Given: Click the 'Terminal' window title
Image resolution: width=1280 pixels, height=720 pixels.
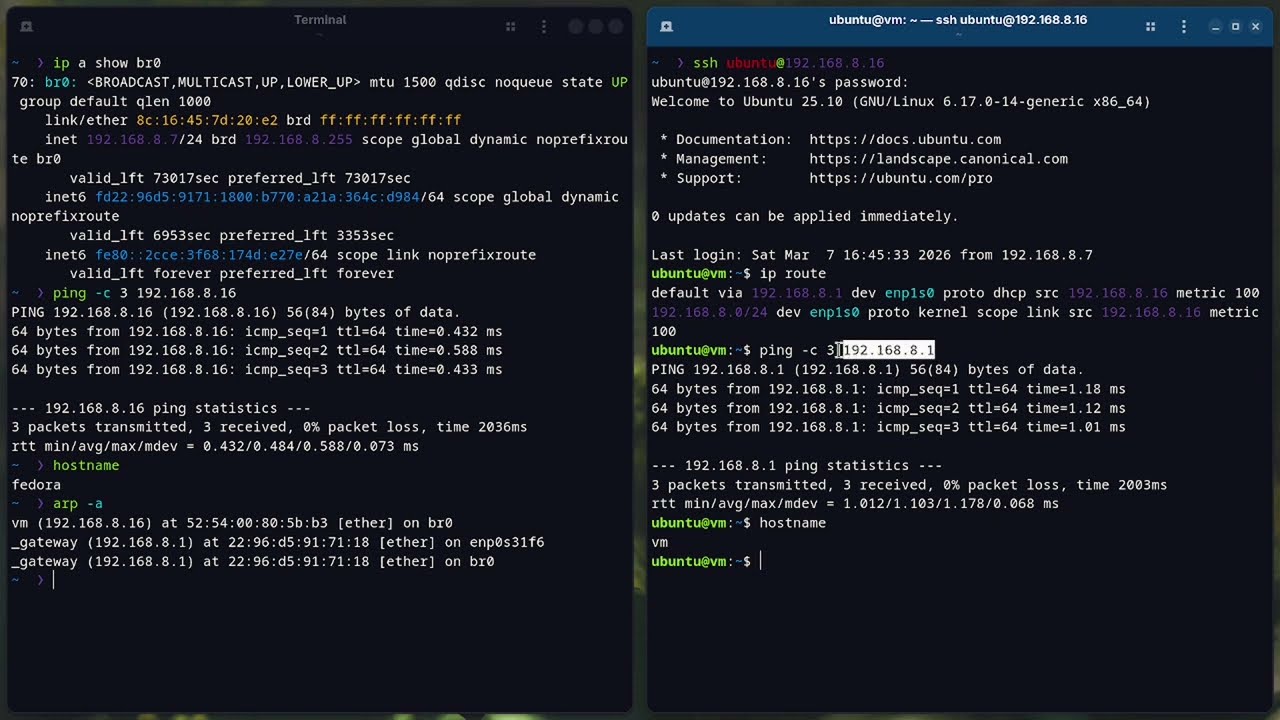Looking at the screenshot, I should click(320, 20).
